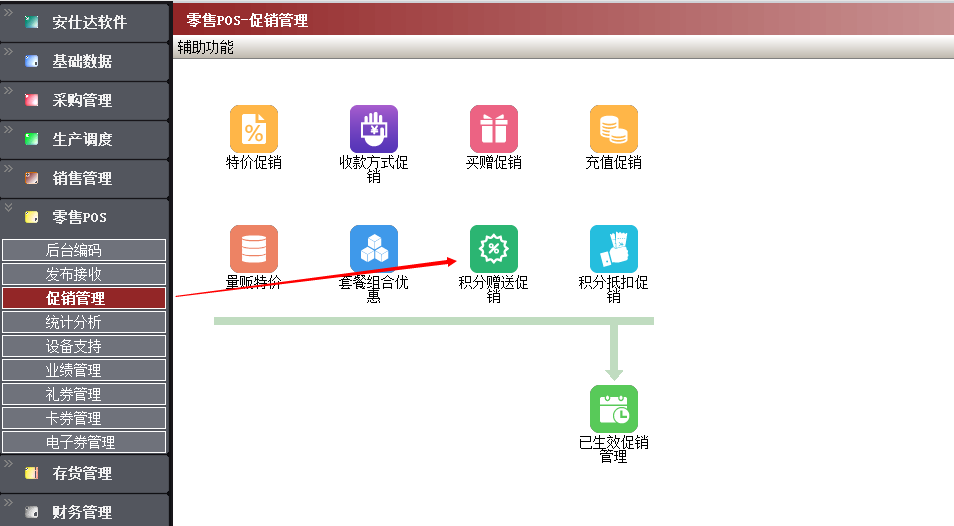Open 业绩管理 in the sidebar
Screen dimensions: 954x526
(x=84, y=370)
